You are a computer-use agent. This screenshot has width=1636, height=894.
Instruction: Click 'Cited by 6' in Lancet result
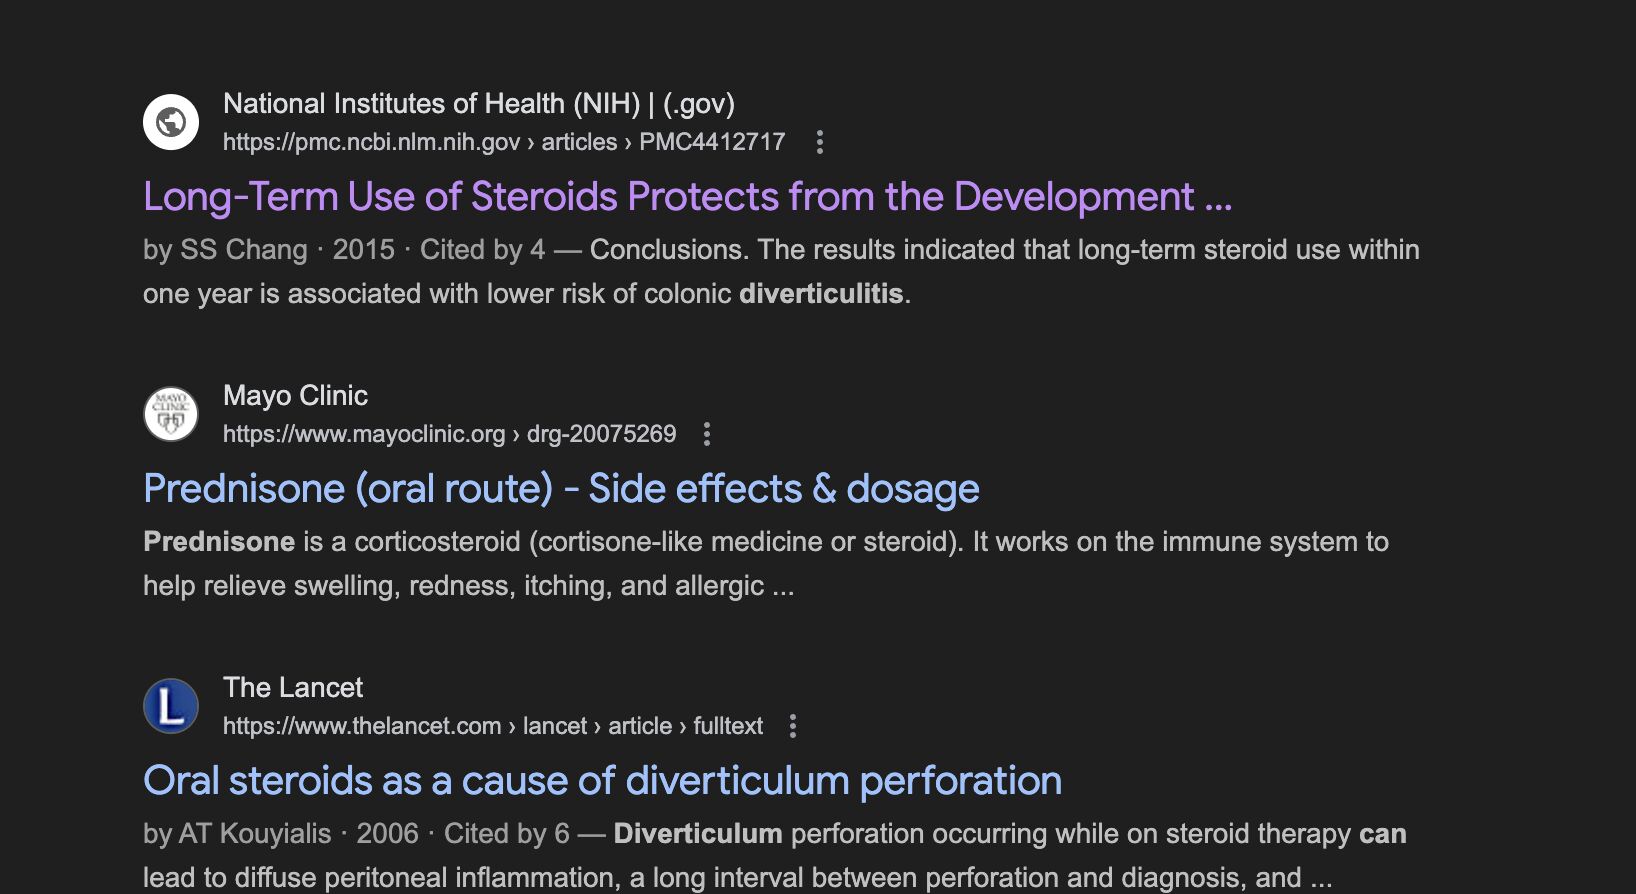tap(507, 834)
